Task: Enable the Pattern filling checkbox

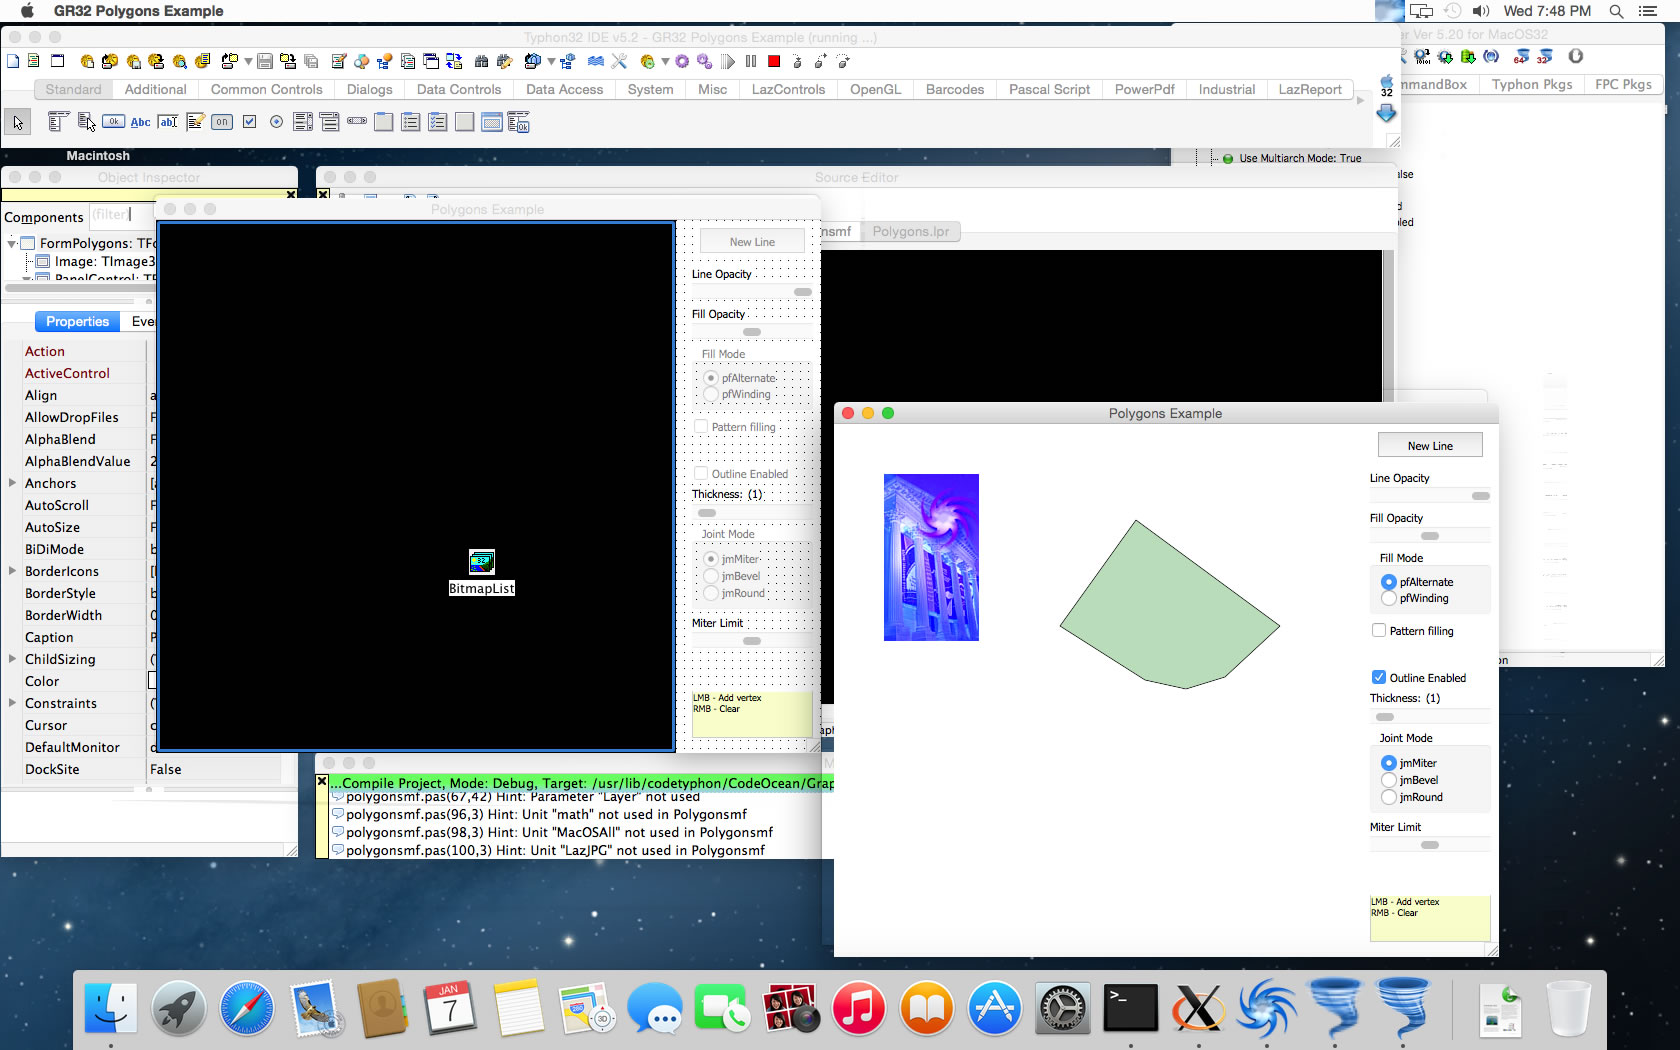Action: point(1379,631)
